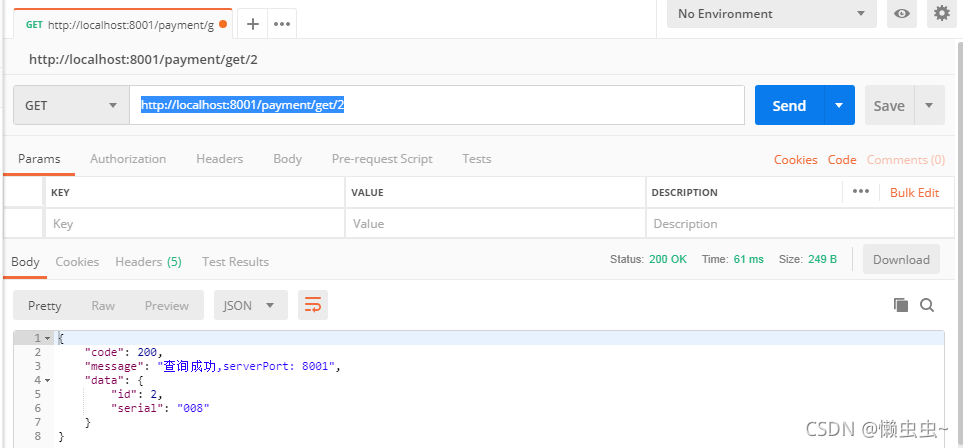Click the 249 B size value
Viewport: 963px width, 448px height.
822,259
